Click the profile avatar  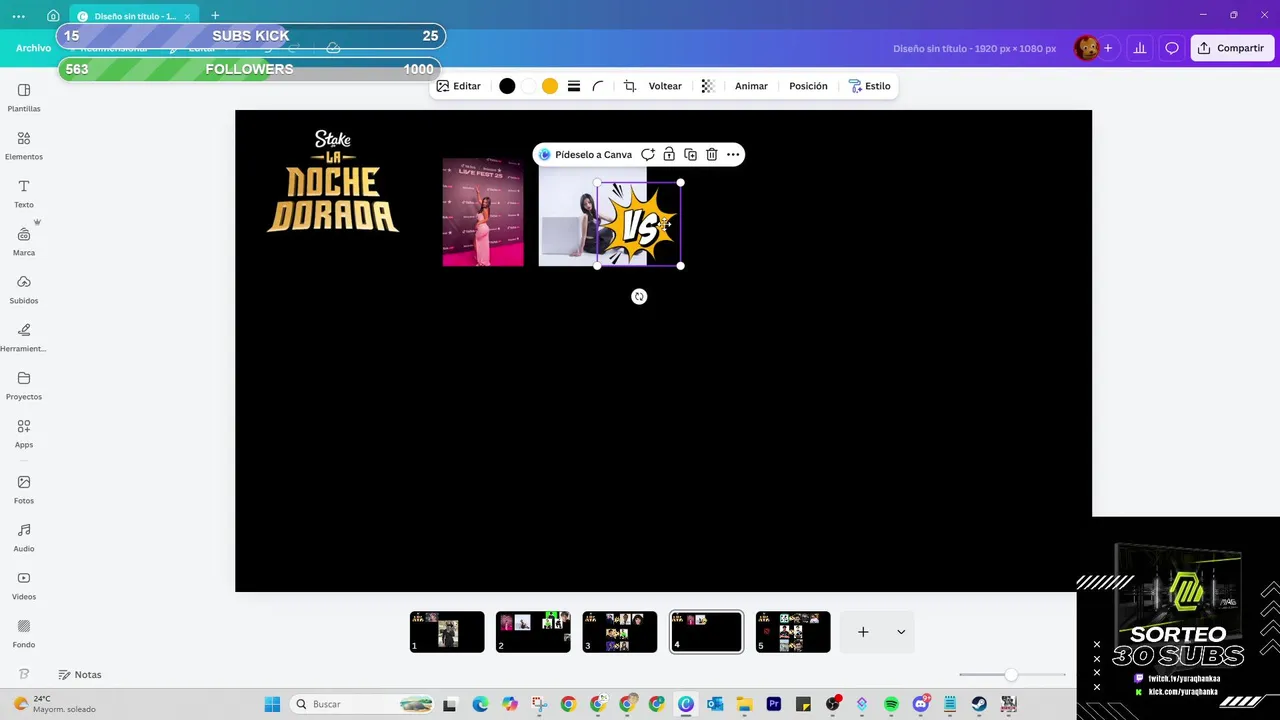tap(1086, 48)
